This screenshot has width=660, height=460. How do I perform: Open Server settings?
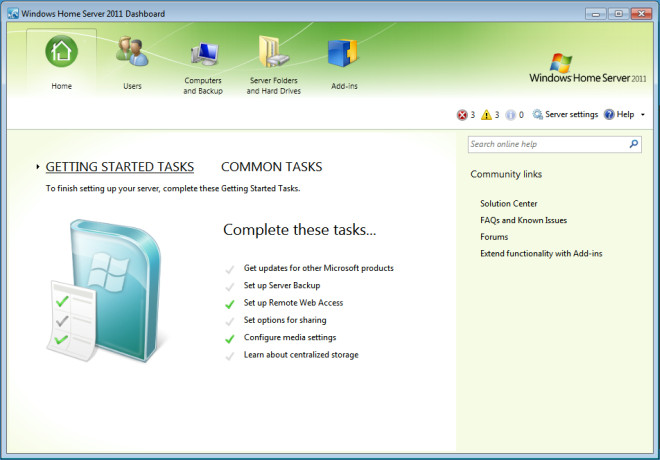(565, 114)
